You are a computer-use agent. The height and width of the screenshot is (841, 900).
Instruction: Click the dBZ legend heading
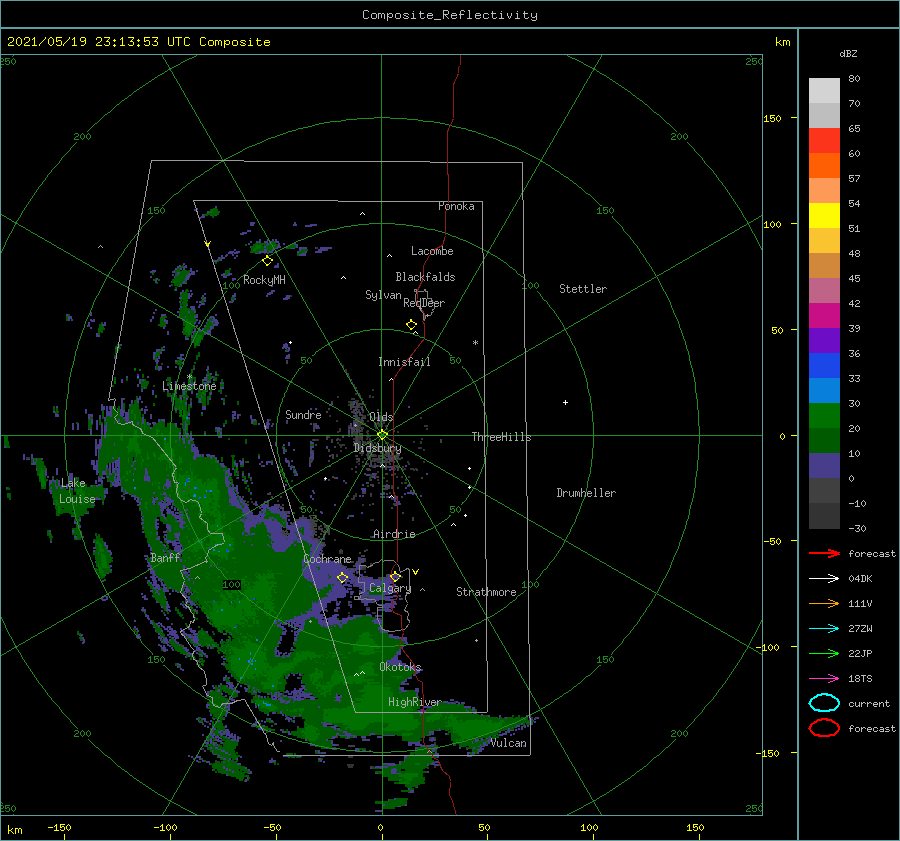point(848,53)
